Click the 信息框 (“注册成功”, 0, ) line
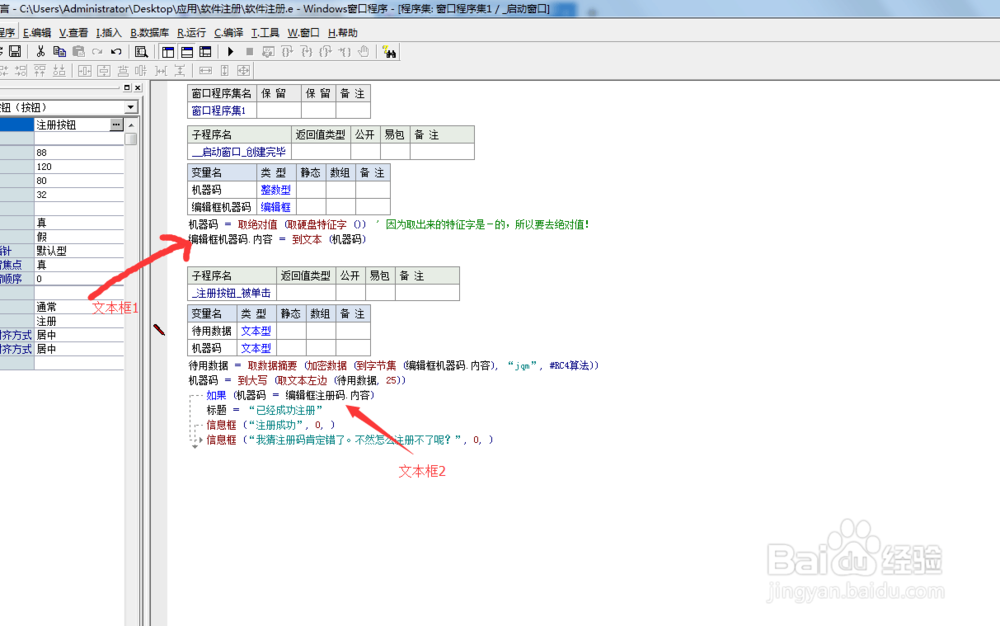Image resolution: width=1000 pixels, height=626 pixels. pos(270,425)
